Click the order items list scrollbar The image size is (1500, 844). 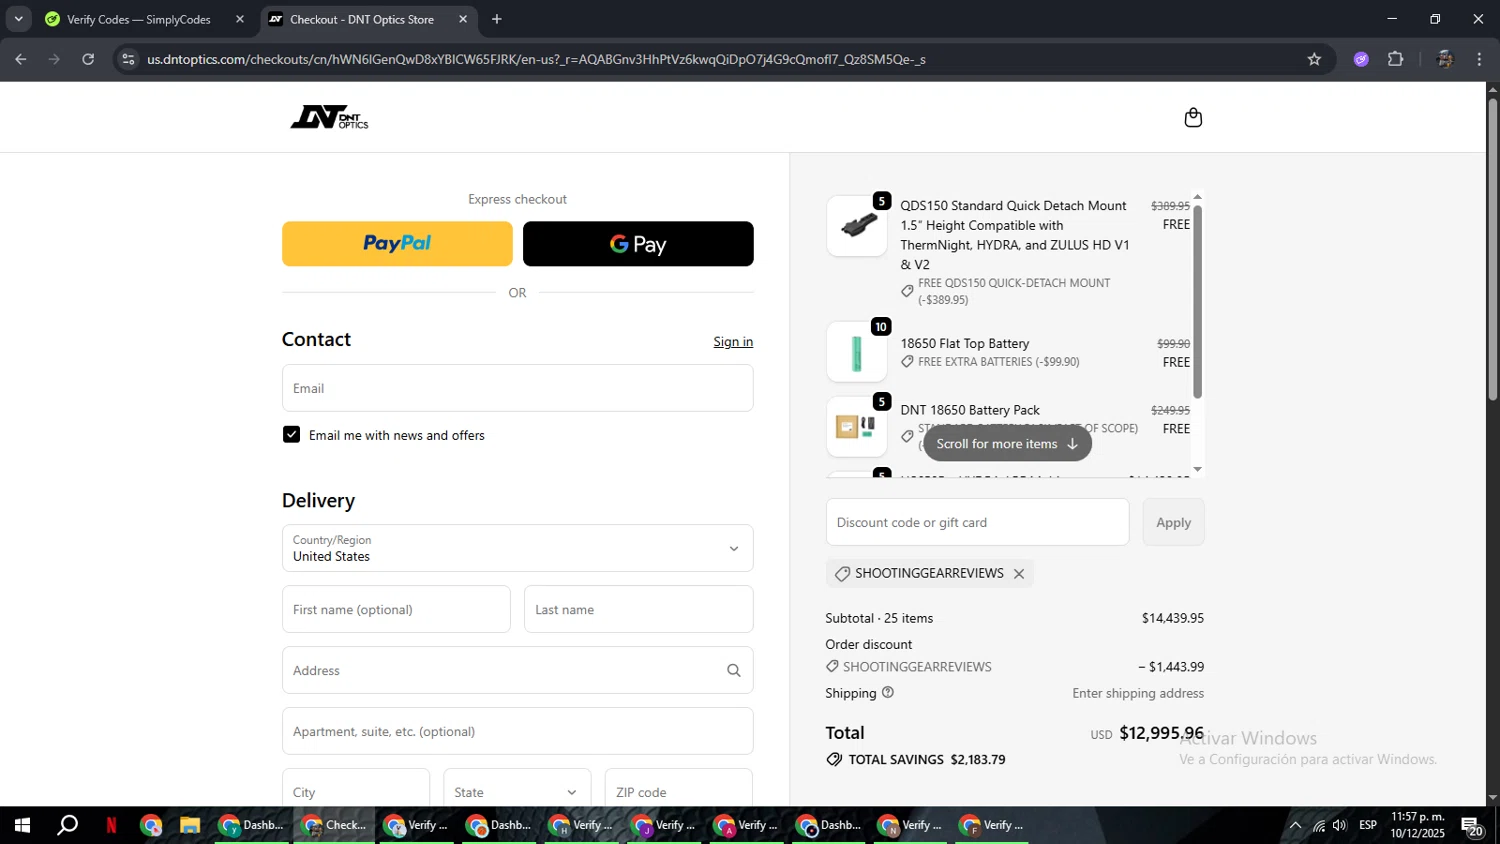(1197, 301)
